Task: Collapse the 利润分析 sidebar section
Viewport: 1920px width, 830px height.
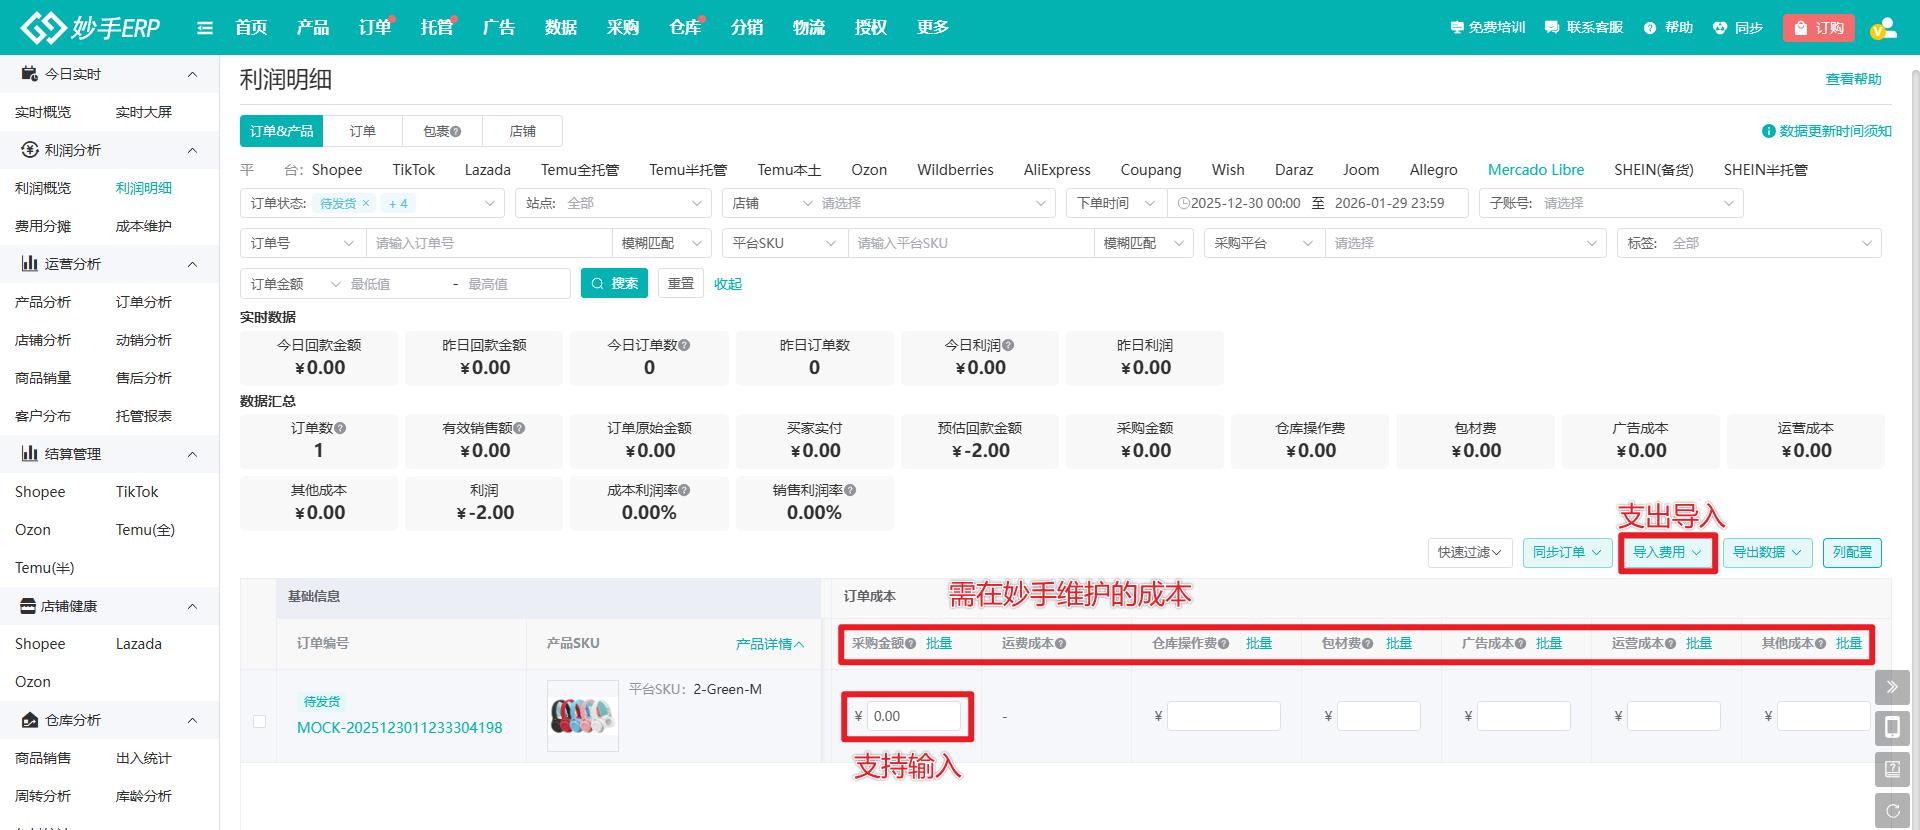Action: click(x=192, y=150)
